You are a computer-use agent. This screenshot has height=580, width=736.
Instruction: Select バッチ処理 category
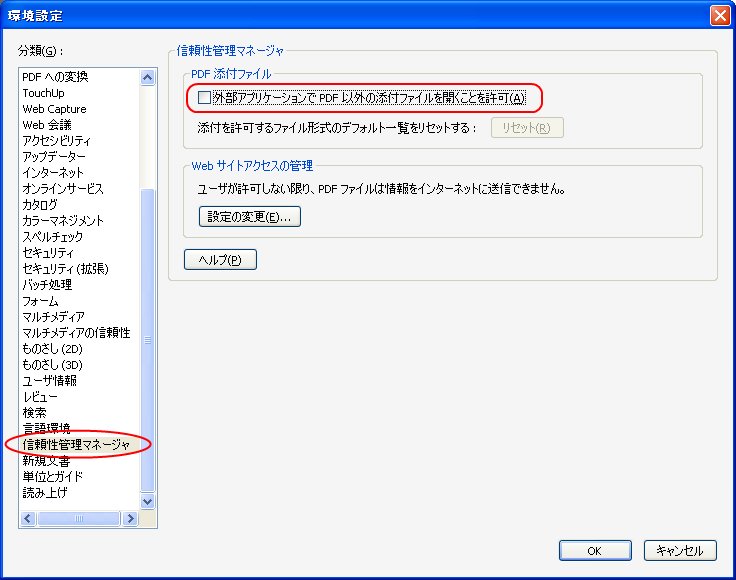coord(47,285)
